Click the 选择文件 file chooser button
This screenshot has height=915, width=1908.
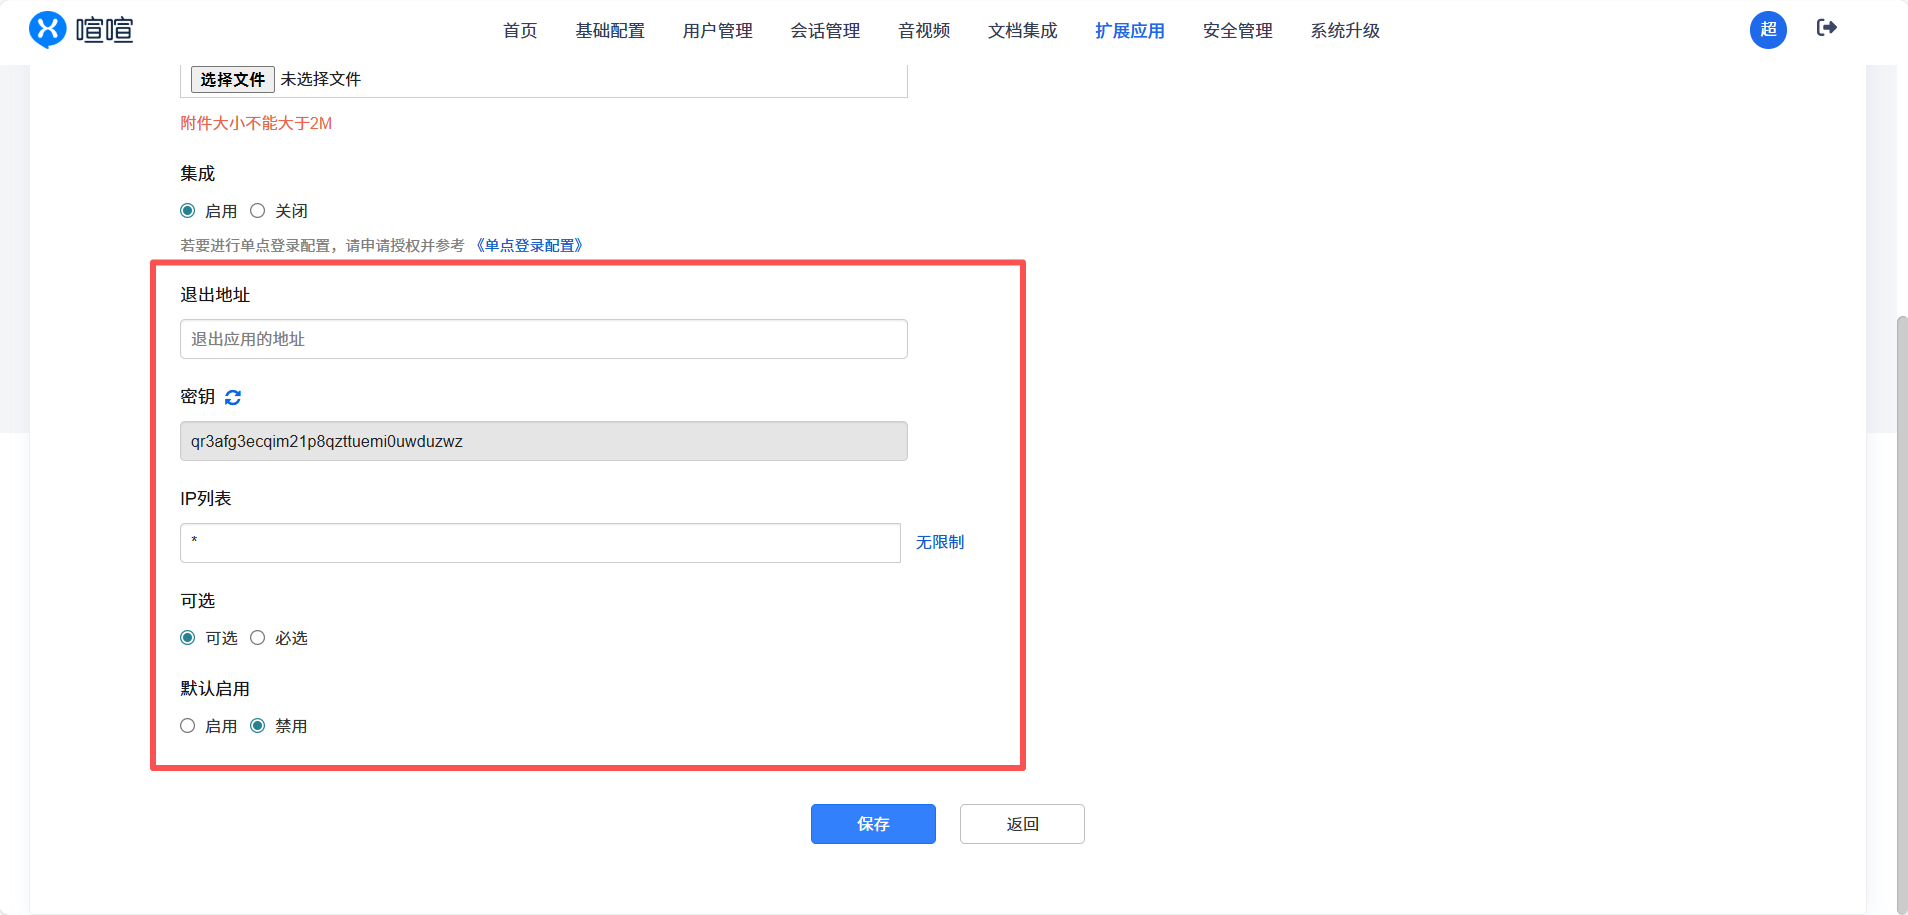pos(233,79)
